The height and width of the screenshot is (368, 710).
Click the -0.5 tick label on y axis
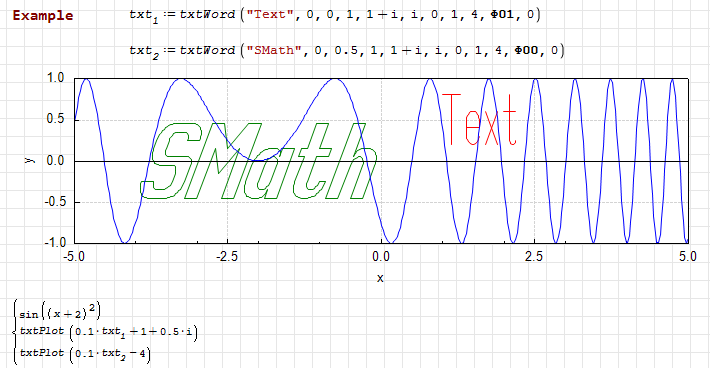tap(55, 202)
